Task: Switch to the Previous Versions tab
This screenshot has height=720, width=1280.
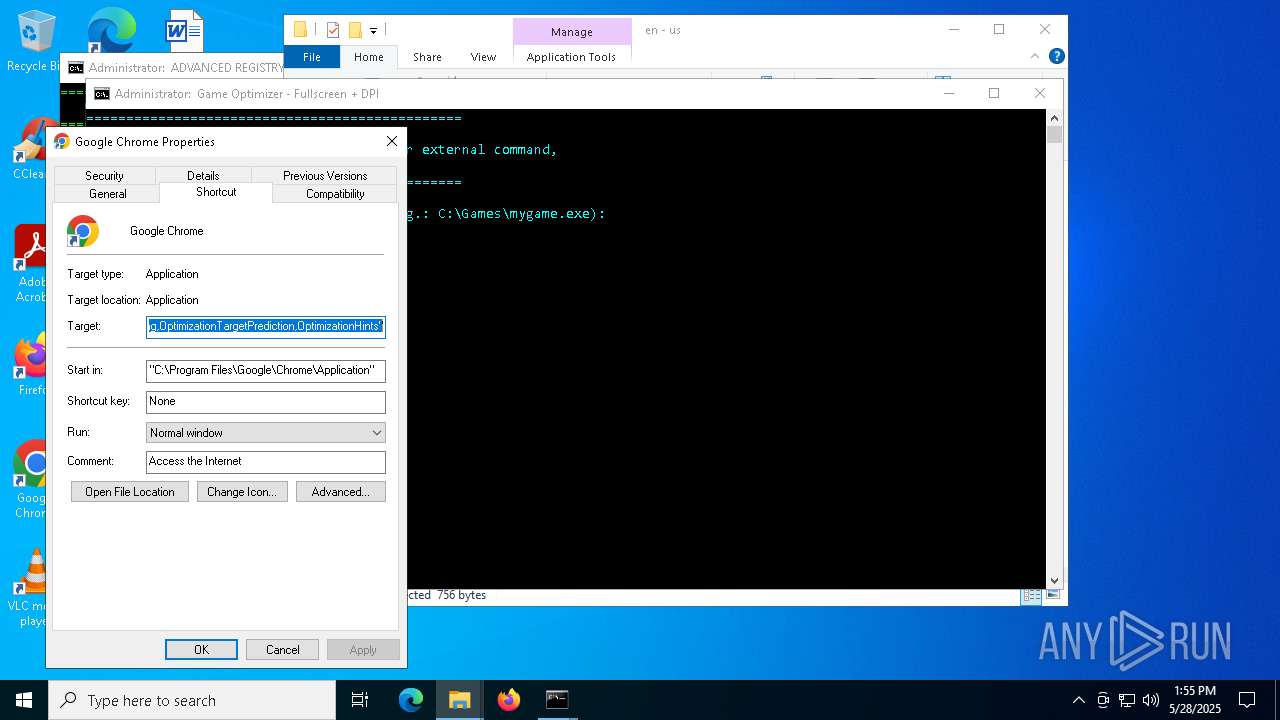Action: coord(325,175)
